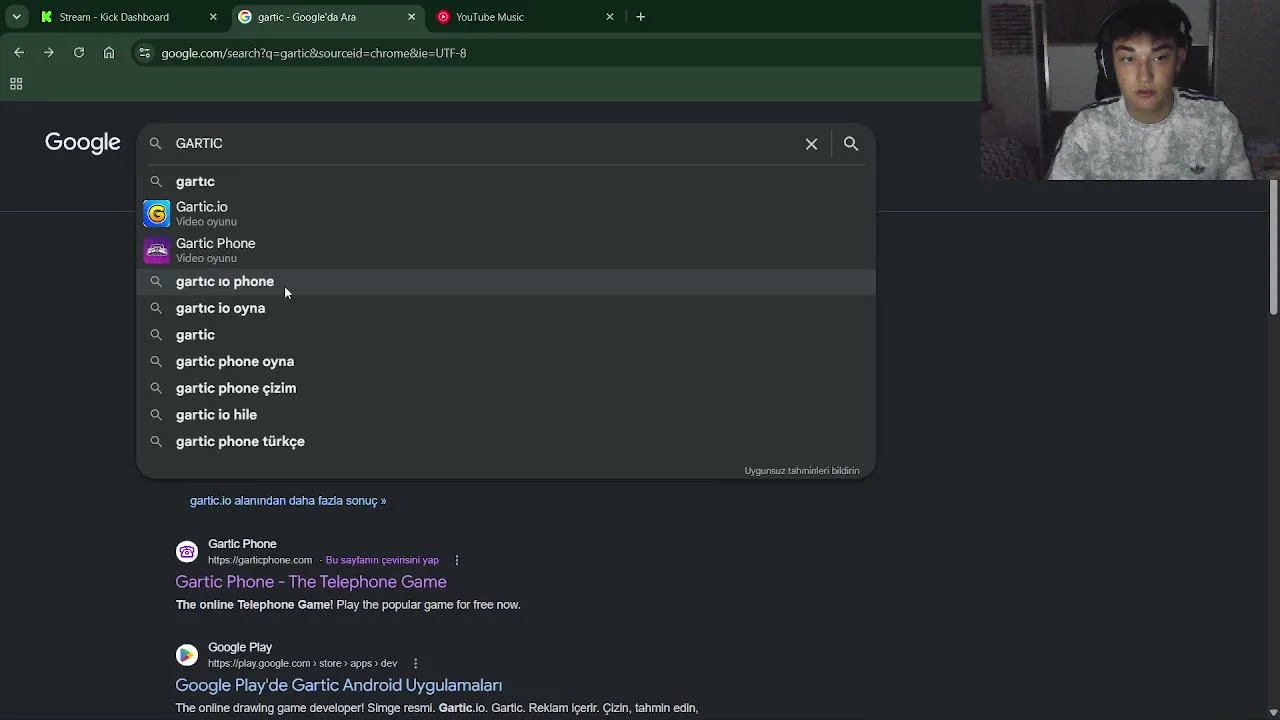
Task: Click the search icon beside 'gartic phone türkçe'
Action: [155, 441]
